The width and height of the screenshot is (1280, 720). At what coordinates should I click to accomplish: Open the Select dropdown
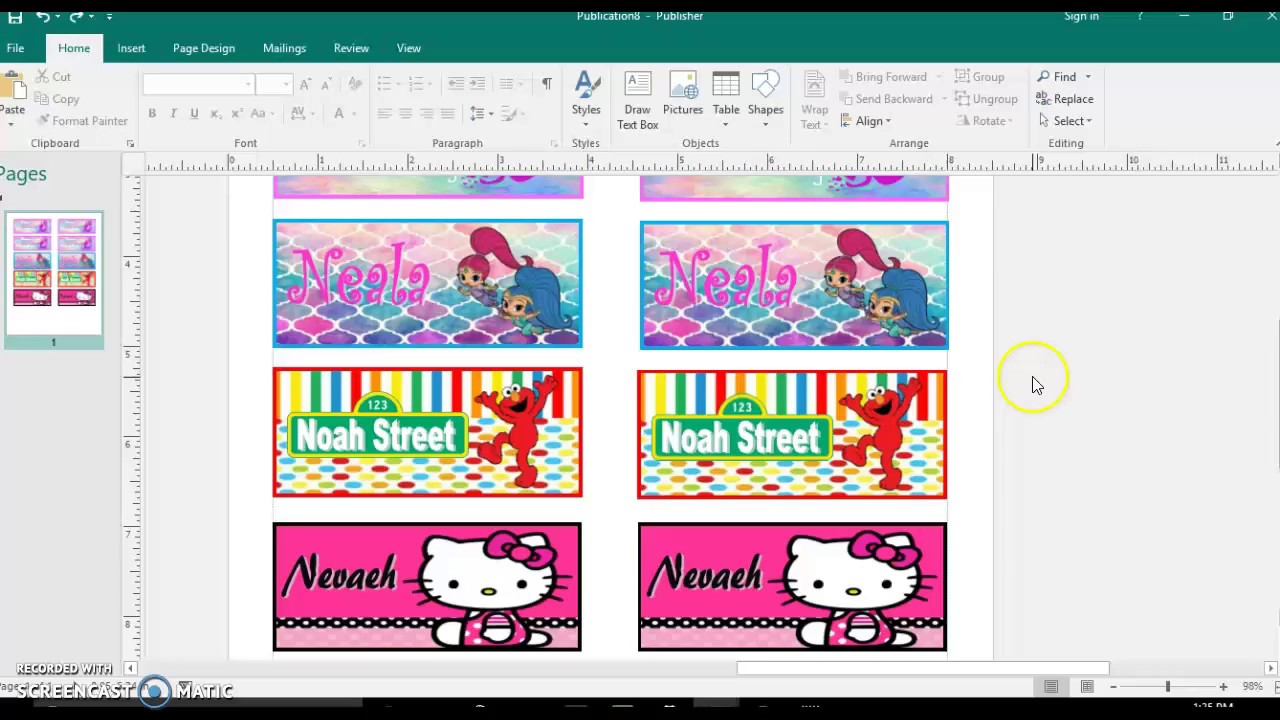(x=1065, y=121)
